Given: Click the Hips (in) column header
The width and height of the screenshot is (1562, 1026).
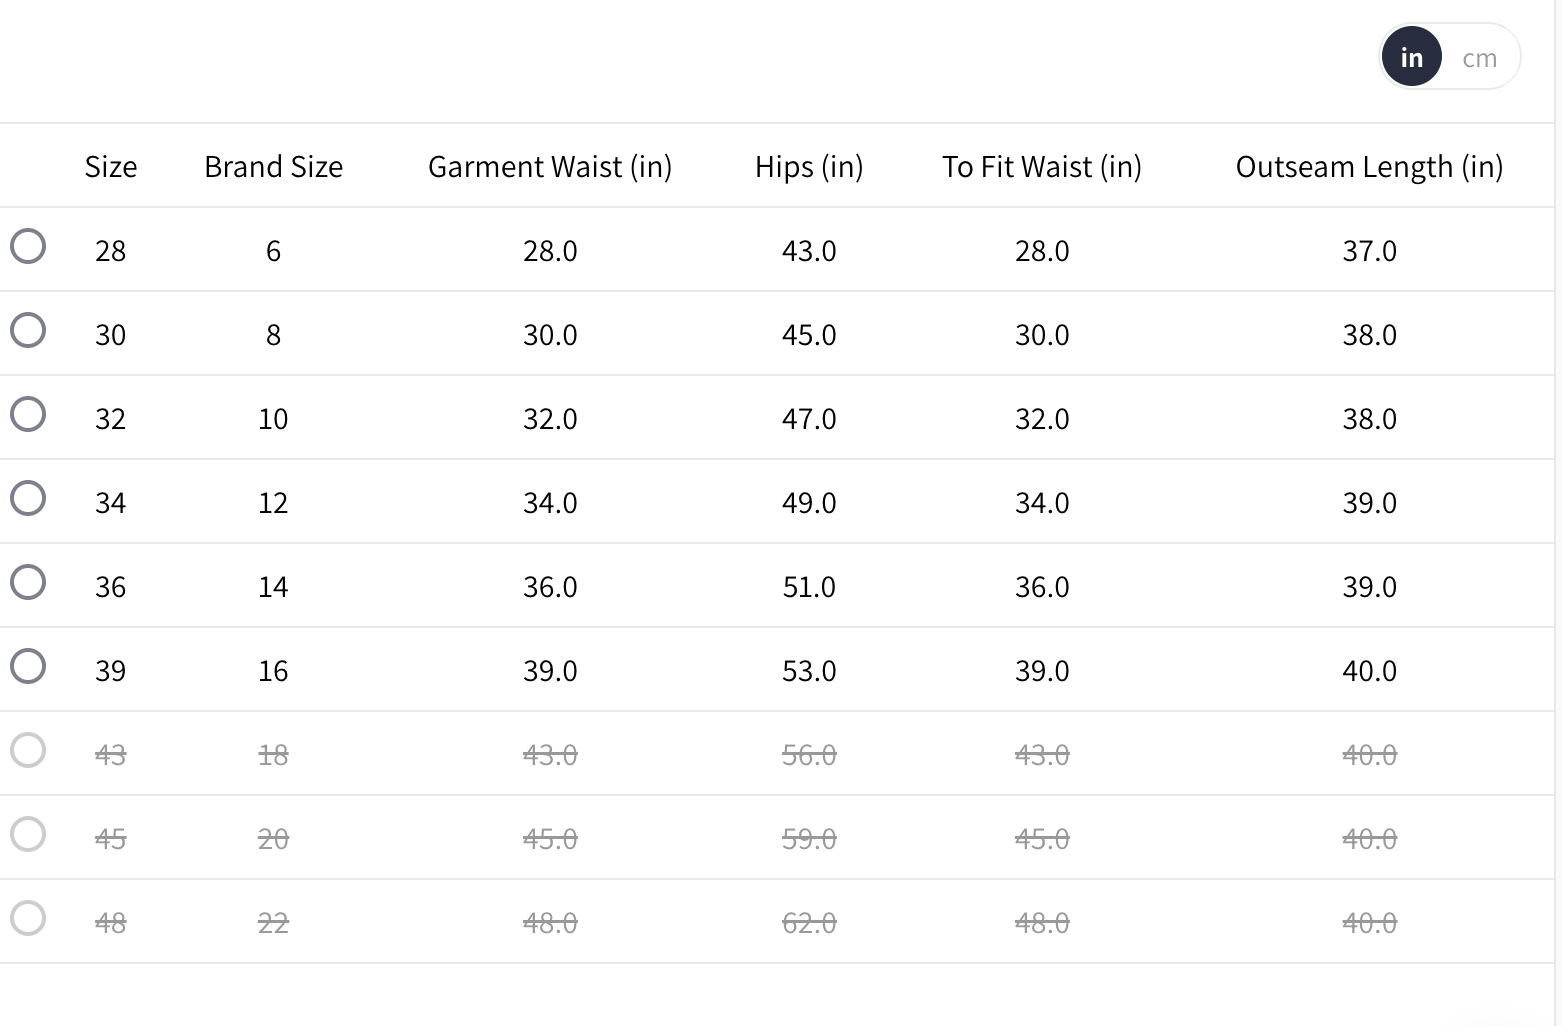Looking at the screenshot, I should [808, 167].
